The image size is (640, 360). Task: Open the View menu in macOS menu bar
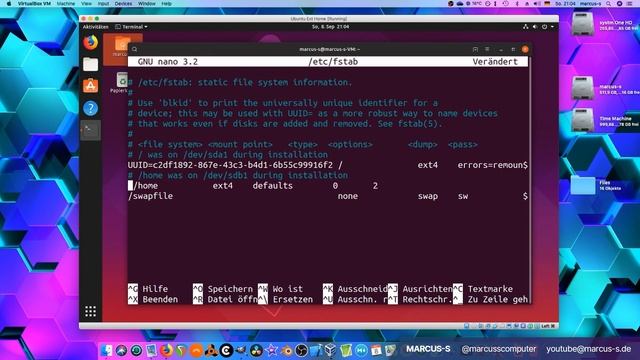86,4
